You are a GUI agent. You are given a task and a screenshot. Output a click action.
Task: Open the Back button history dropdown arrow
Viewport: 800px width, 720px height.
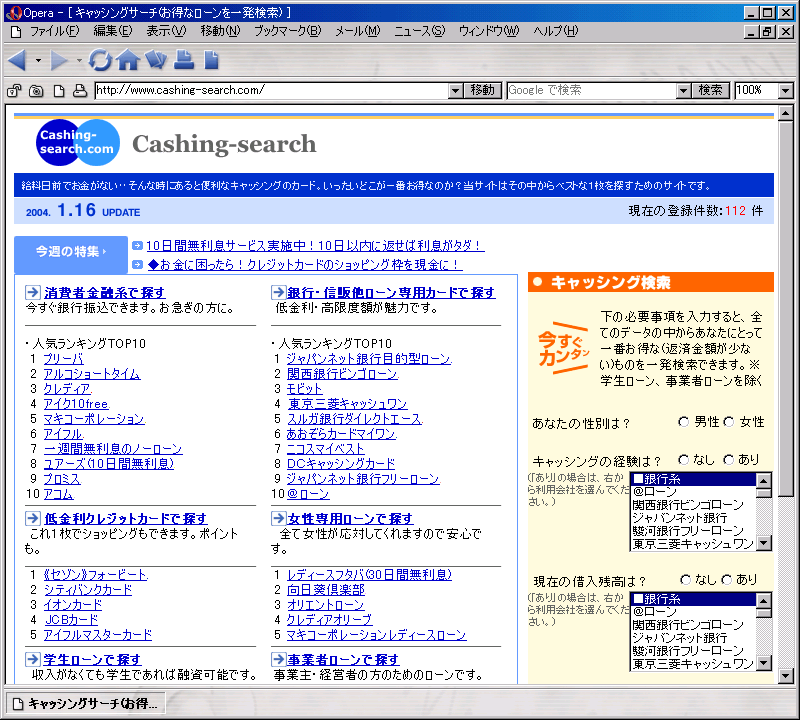coord(38,61)
